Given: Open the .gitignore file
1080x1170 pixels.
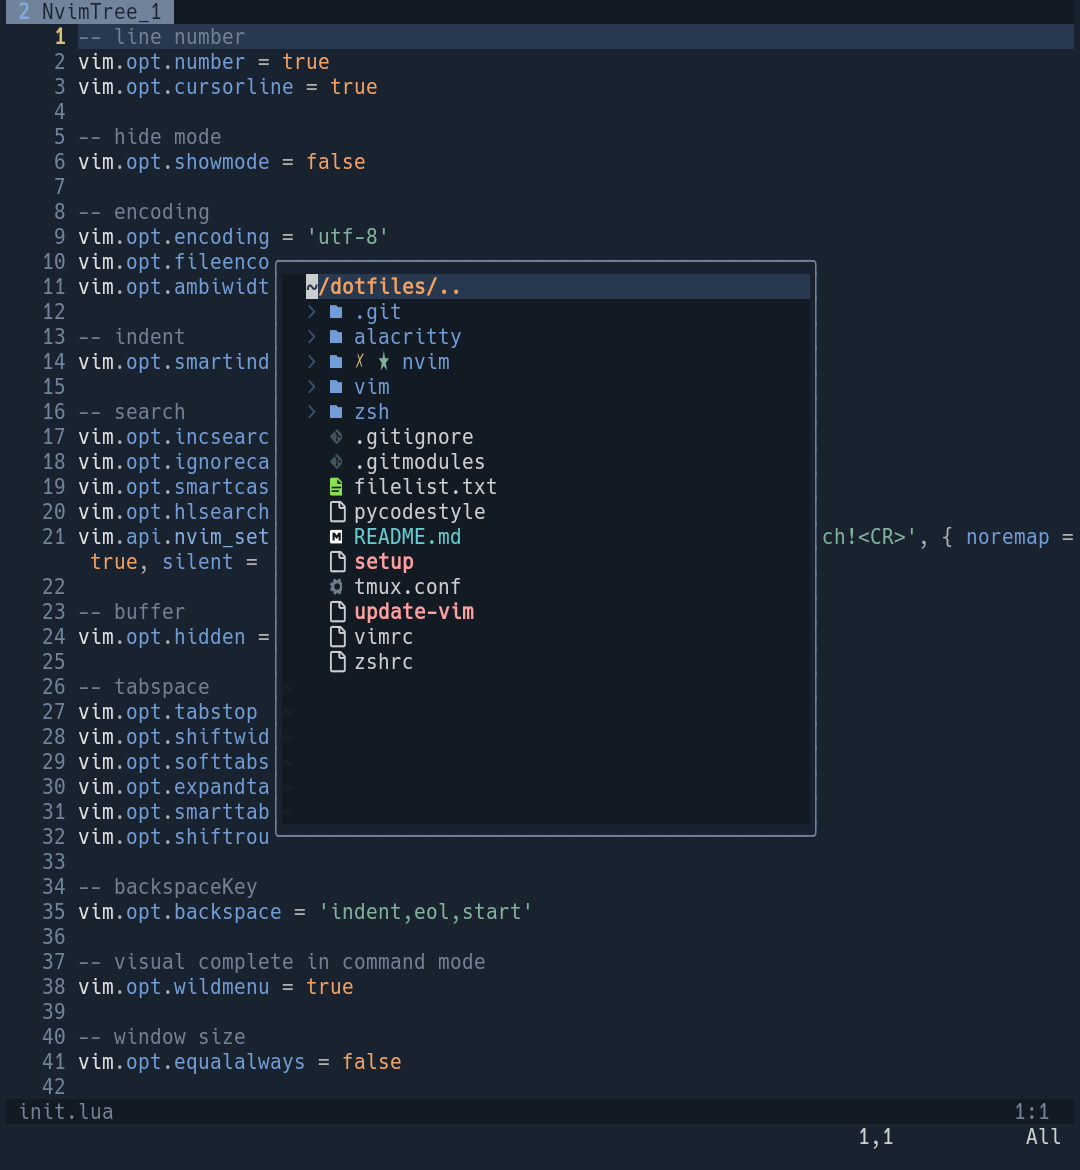Looking at the screenshot, I should tap(413, 437).
